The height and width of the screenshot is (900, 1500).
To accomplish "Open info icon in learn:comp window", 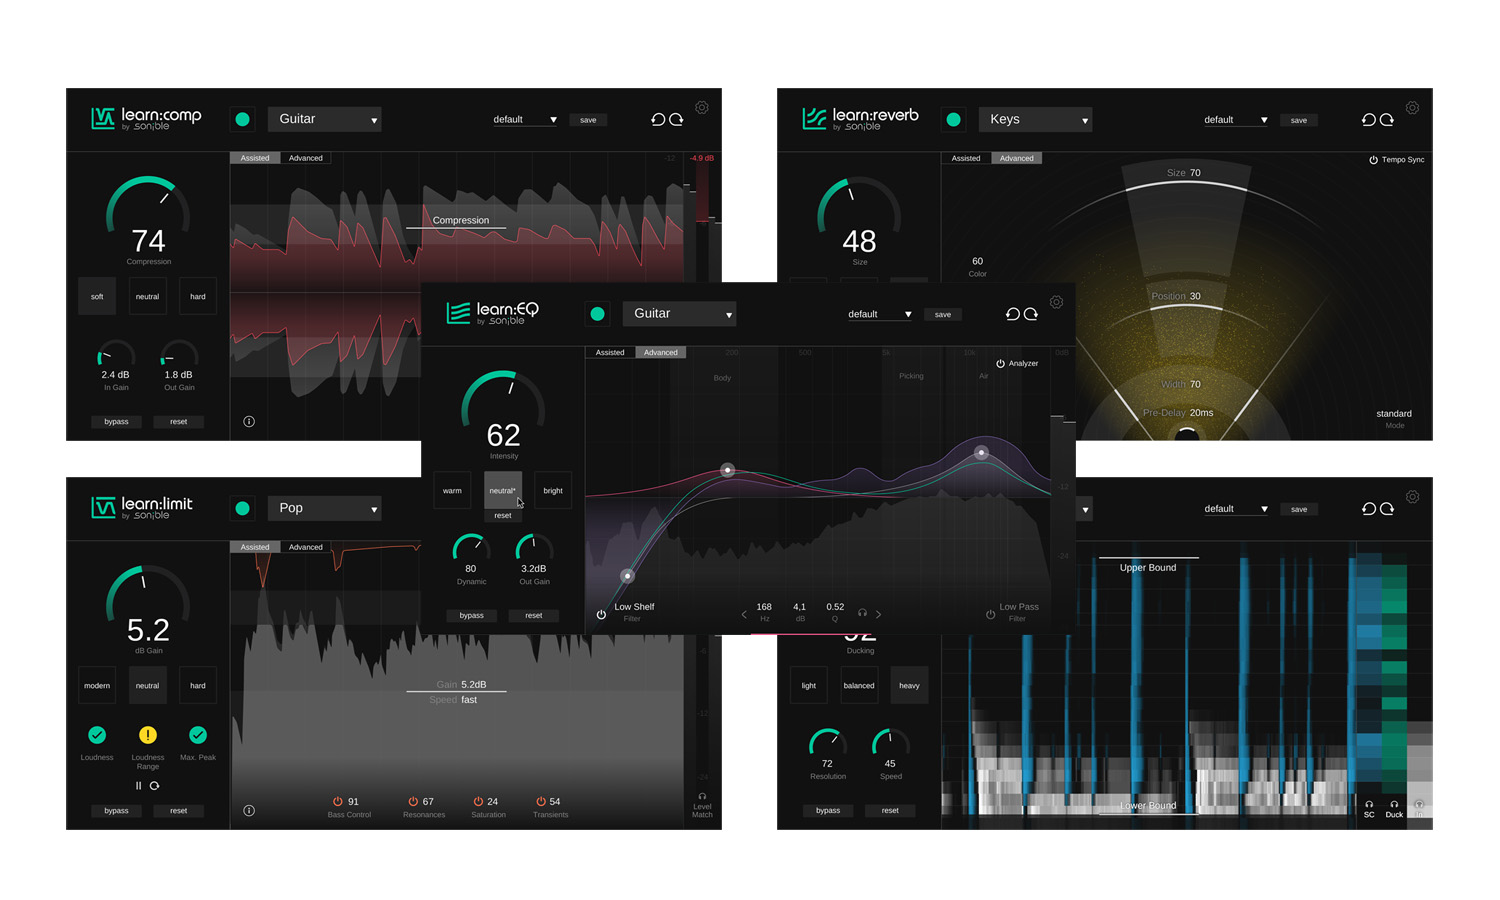I will pos(249,421).
